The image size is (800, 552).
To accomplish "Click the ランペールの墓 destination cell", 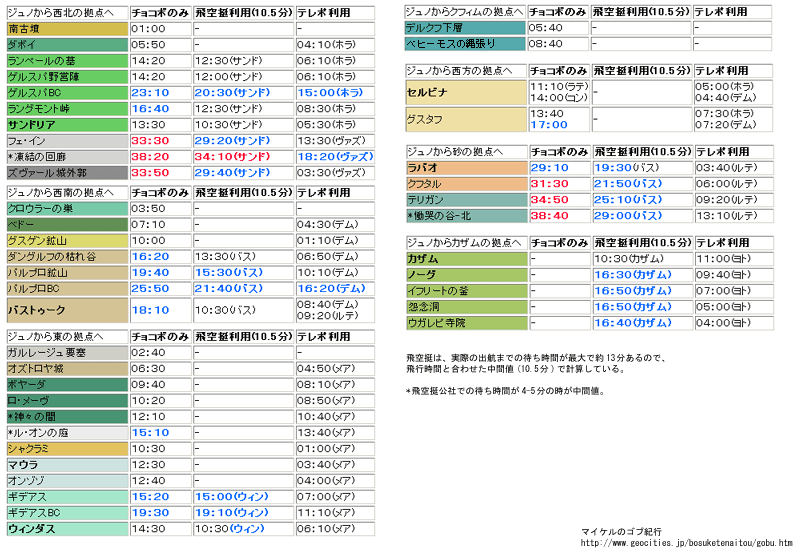I will pyautogui.click(x=67, y=61).
